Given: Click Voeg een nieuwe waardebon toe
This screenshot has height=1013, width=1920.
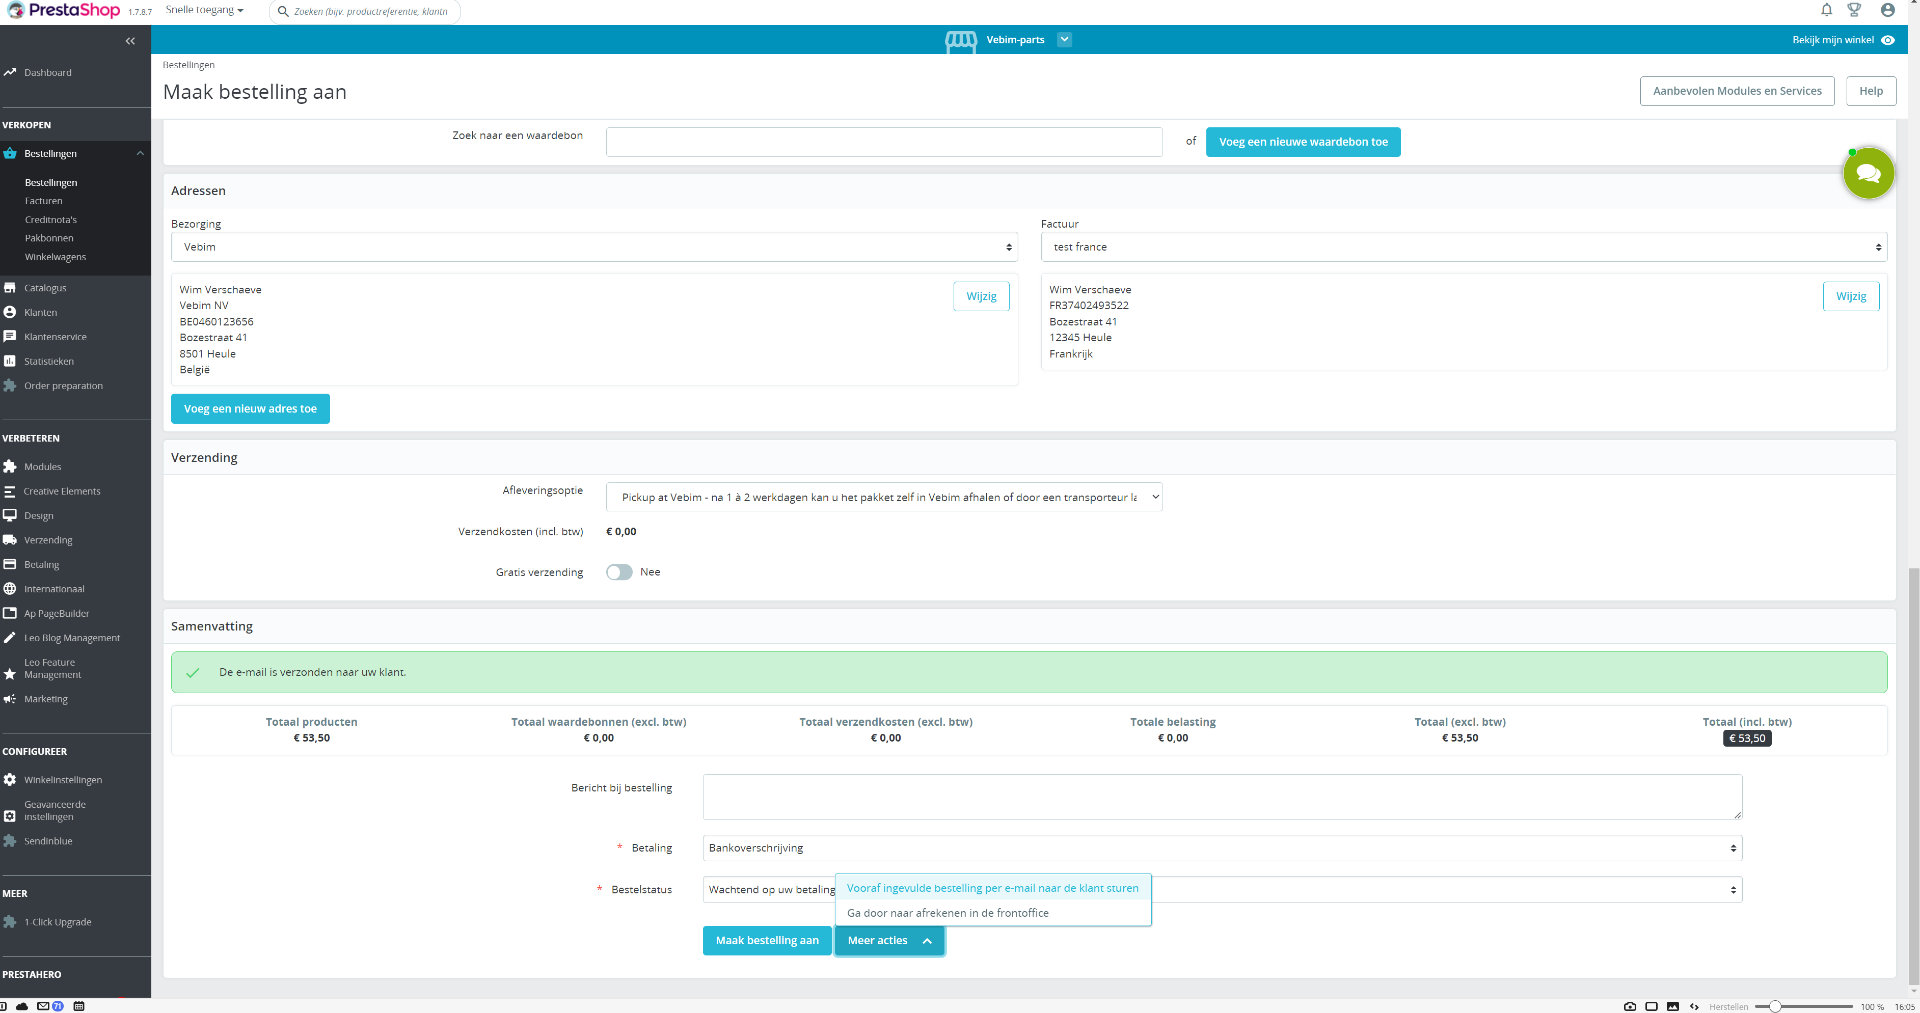Looking at the screenshot, I should coord(1303,142).
